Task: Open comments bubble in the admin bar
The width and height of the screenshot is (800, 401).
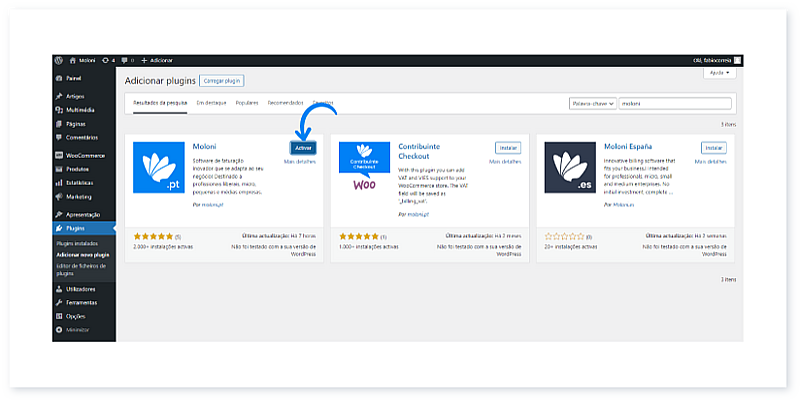Action: coord(126,60)
